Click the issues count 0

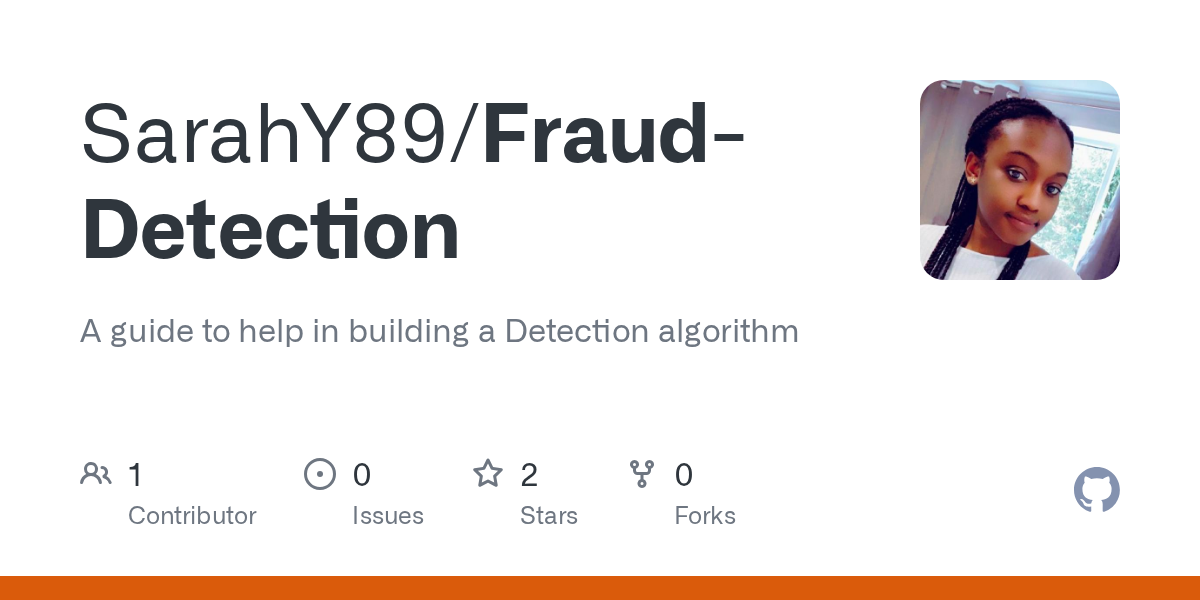361,474
